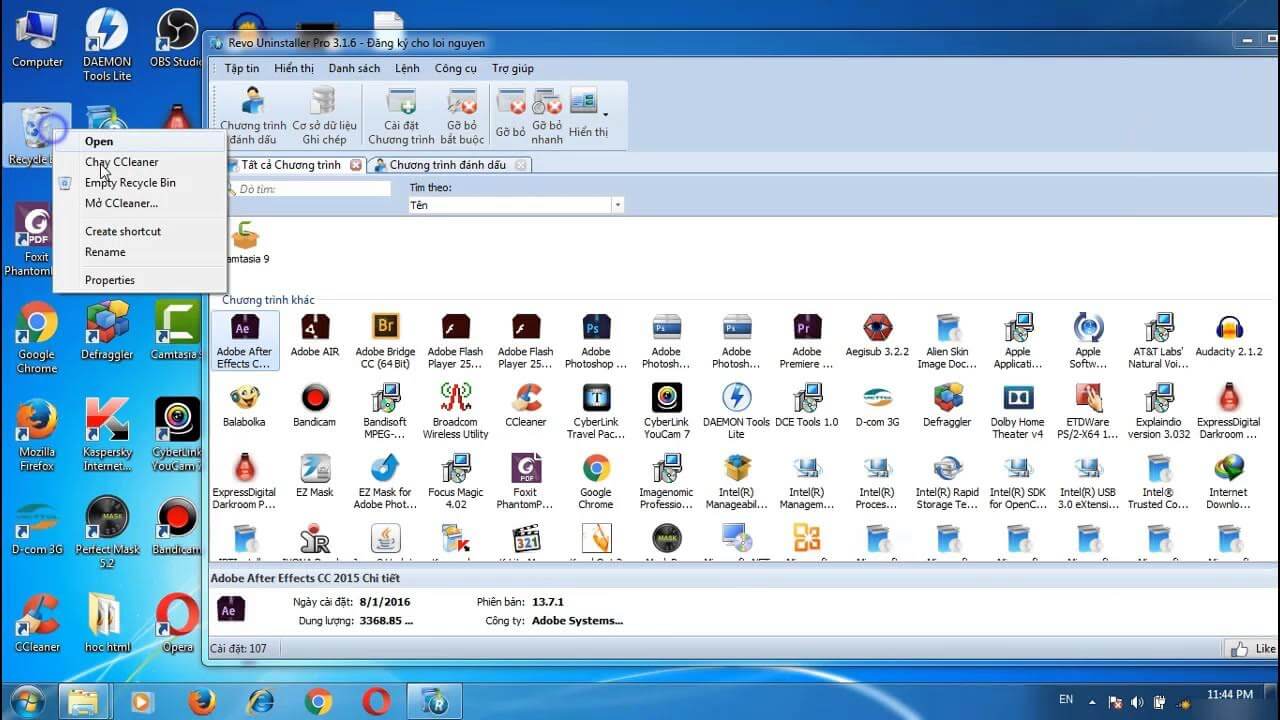This screenshot has height=720, width=1280.
Task: Select Adobe AIR in the program list
Action: (x=315, y=335)
